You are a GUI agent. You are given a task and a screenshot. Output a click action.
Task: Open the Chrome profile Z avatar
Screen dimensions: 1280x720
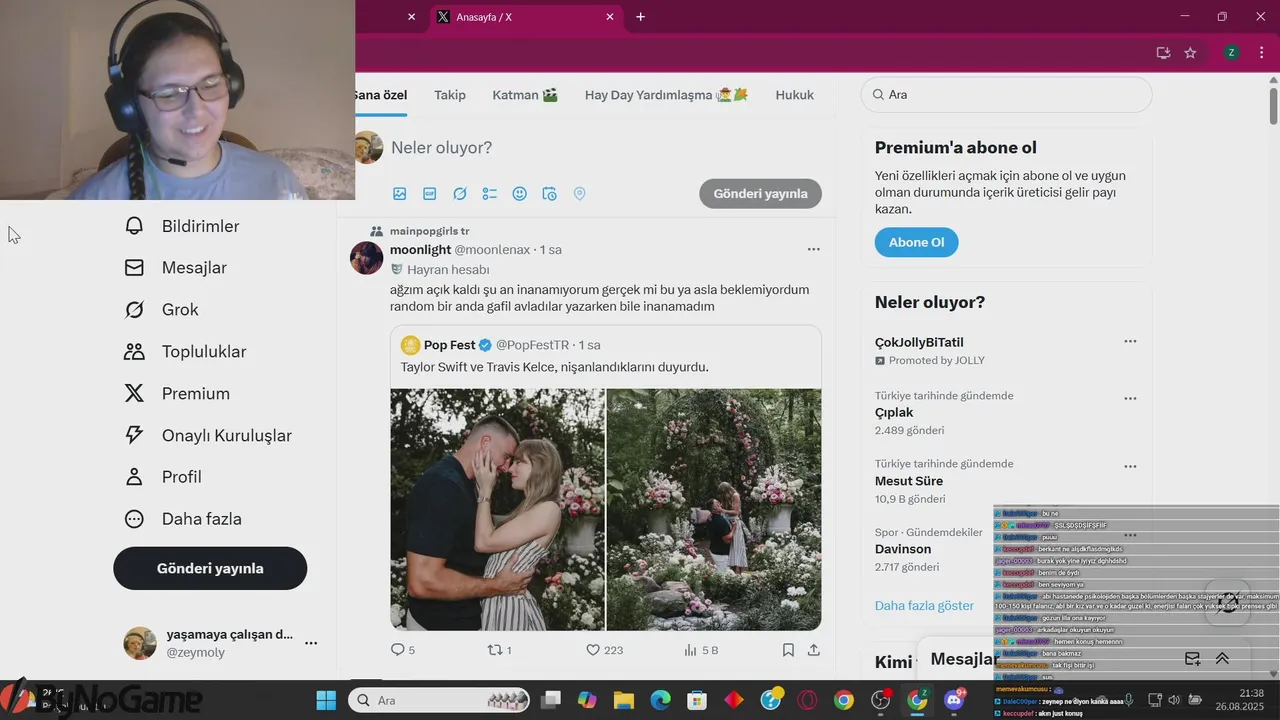[x=1231, y=53]
